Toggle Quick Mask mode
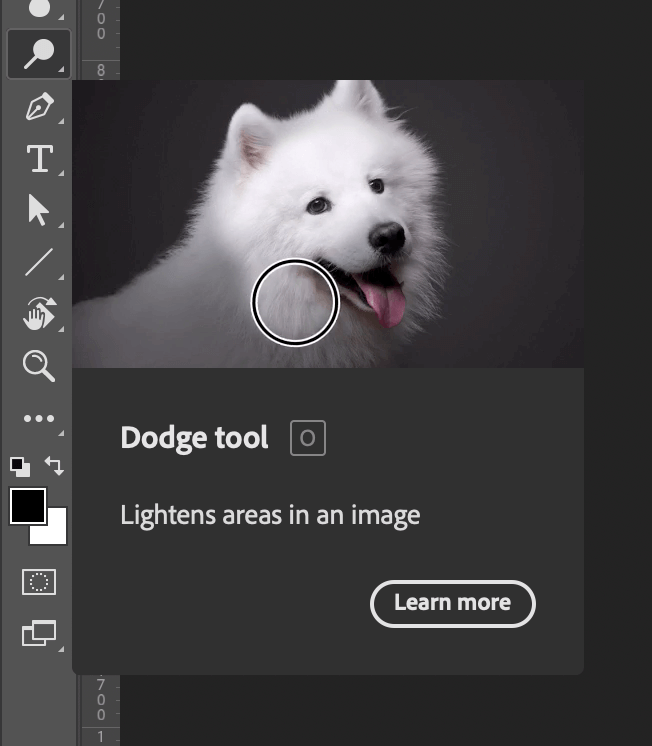 pos(38,582)
